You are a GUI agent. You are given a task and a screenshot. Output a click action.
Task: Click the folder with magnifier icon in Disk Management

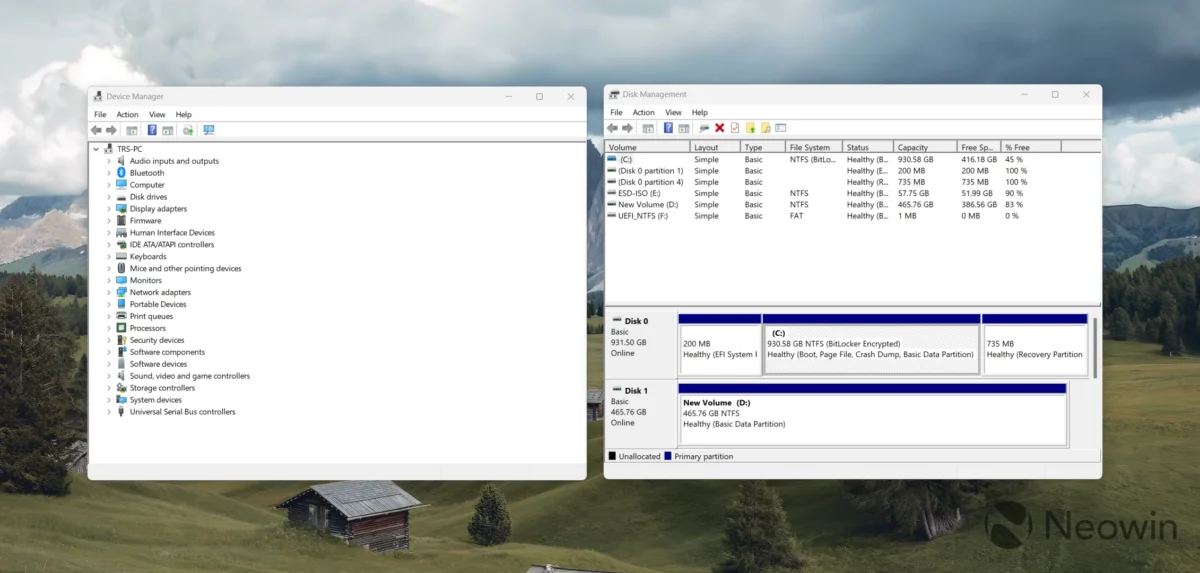[766, 128]
